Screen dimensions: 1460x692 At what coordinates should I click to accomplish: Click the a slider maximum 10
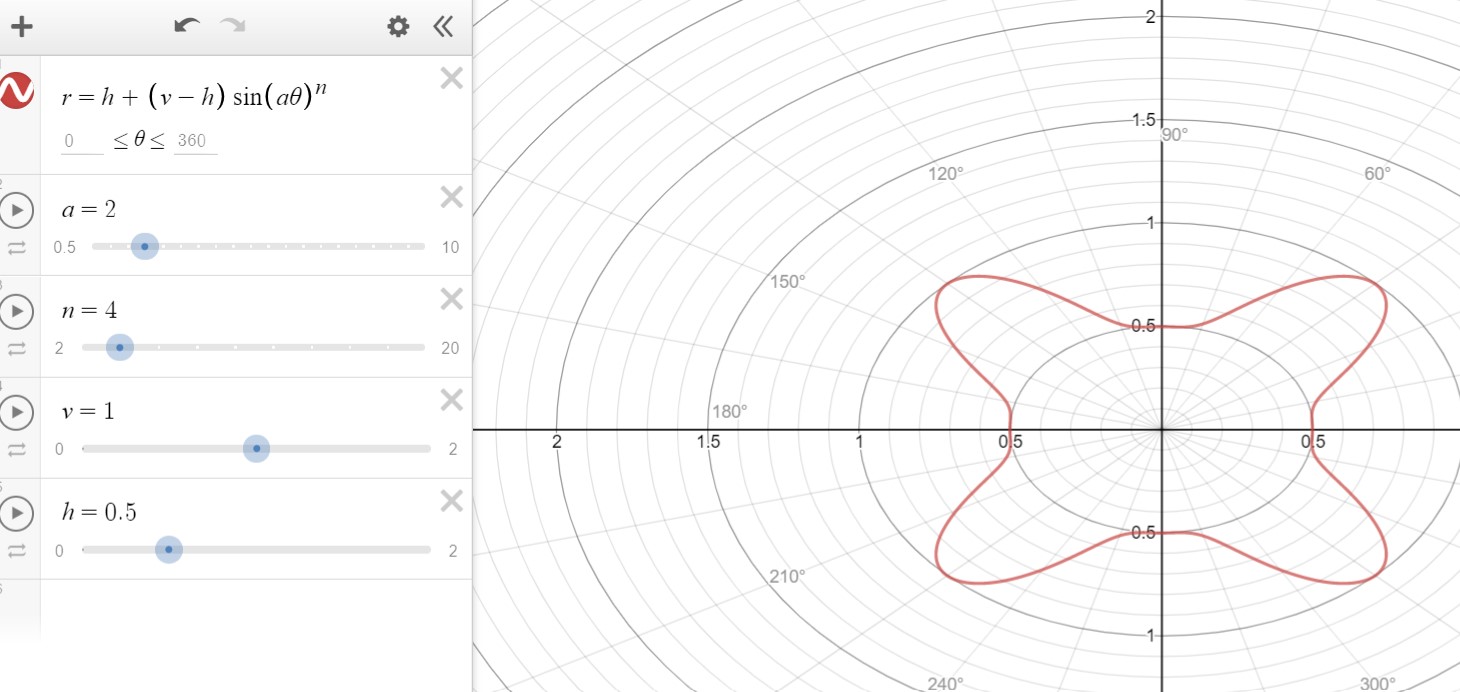click(450, 248)
